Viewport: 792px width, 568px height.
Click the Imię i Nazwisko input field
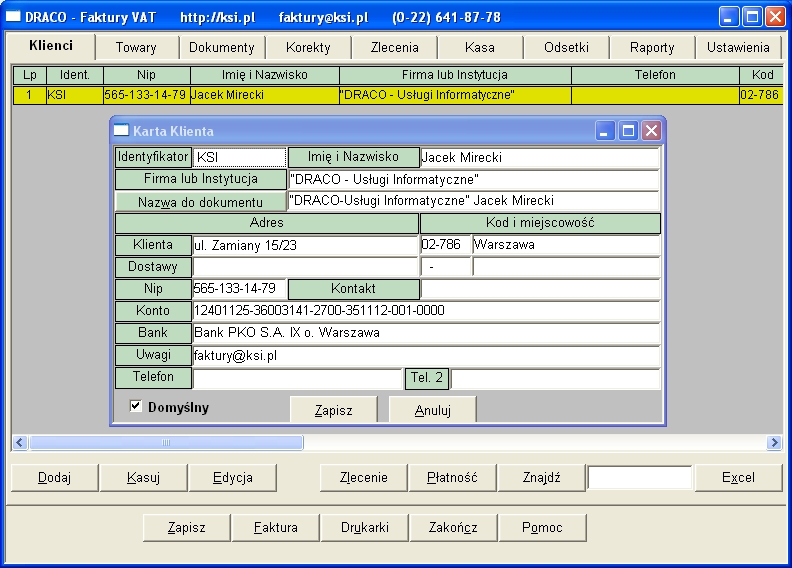[x=540, y=157]
